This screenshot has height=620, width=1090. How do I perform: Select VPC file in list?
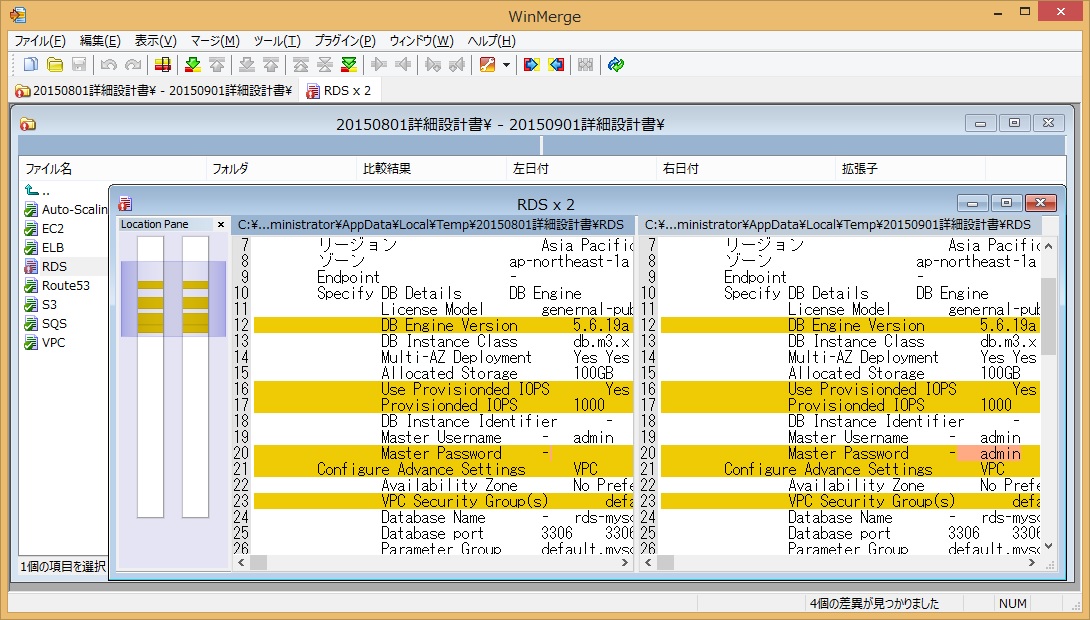[x=45, y=343]
